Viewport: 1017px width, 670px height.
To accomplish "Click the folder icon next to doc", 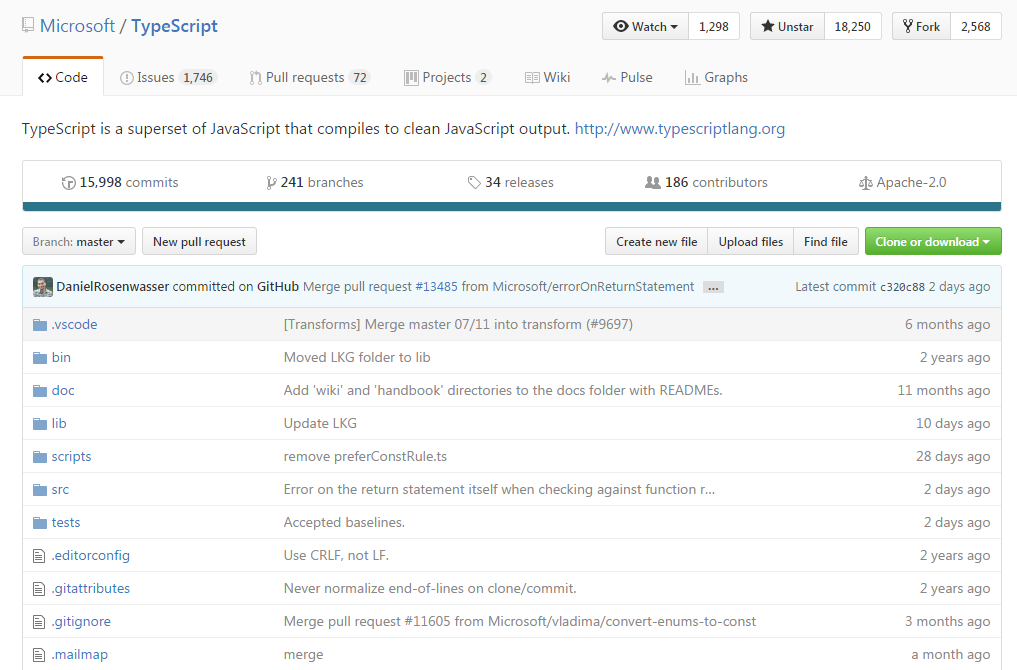I will (40, 390).
